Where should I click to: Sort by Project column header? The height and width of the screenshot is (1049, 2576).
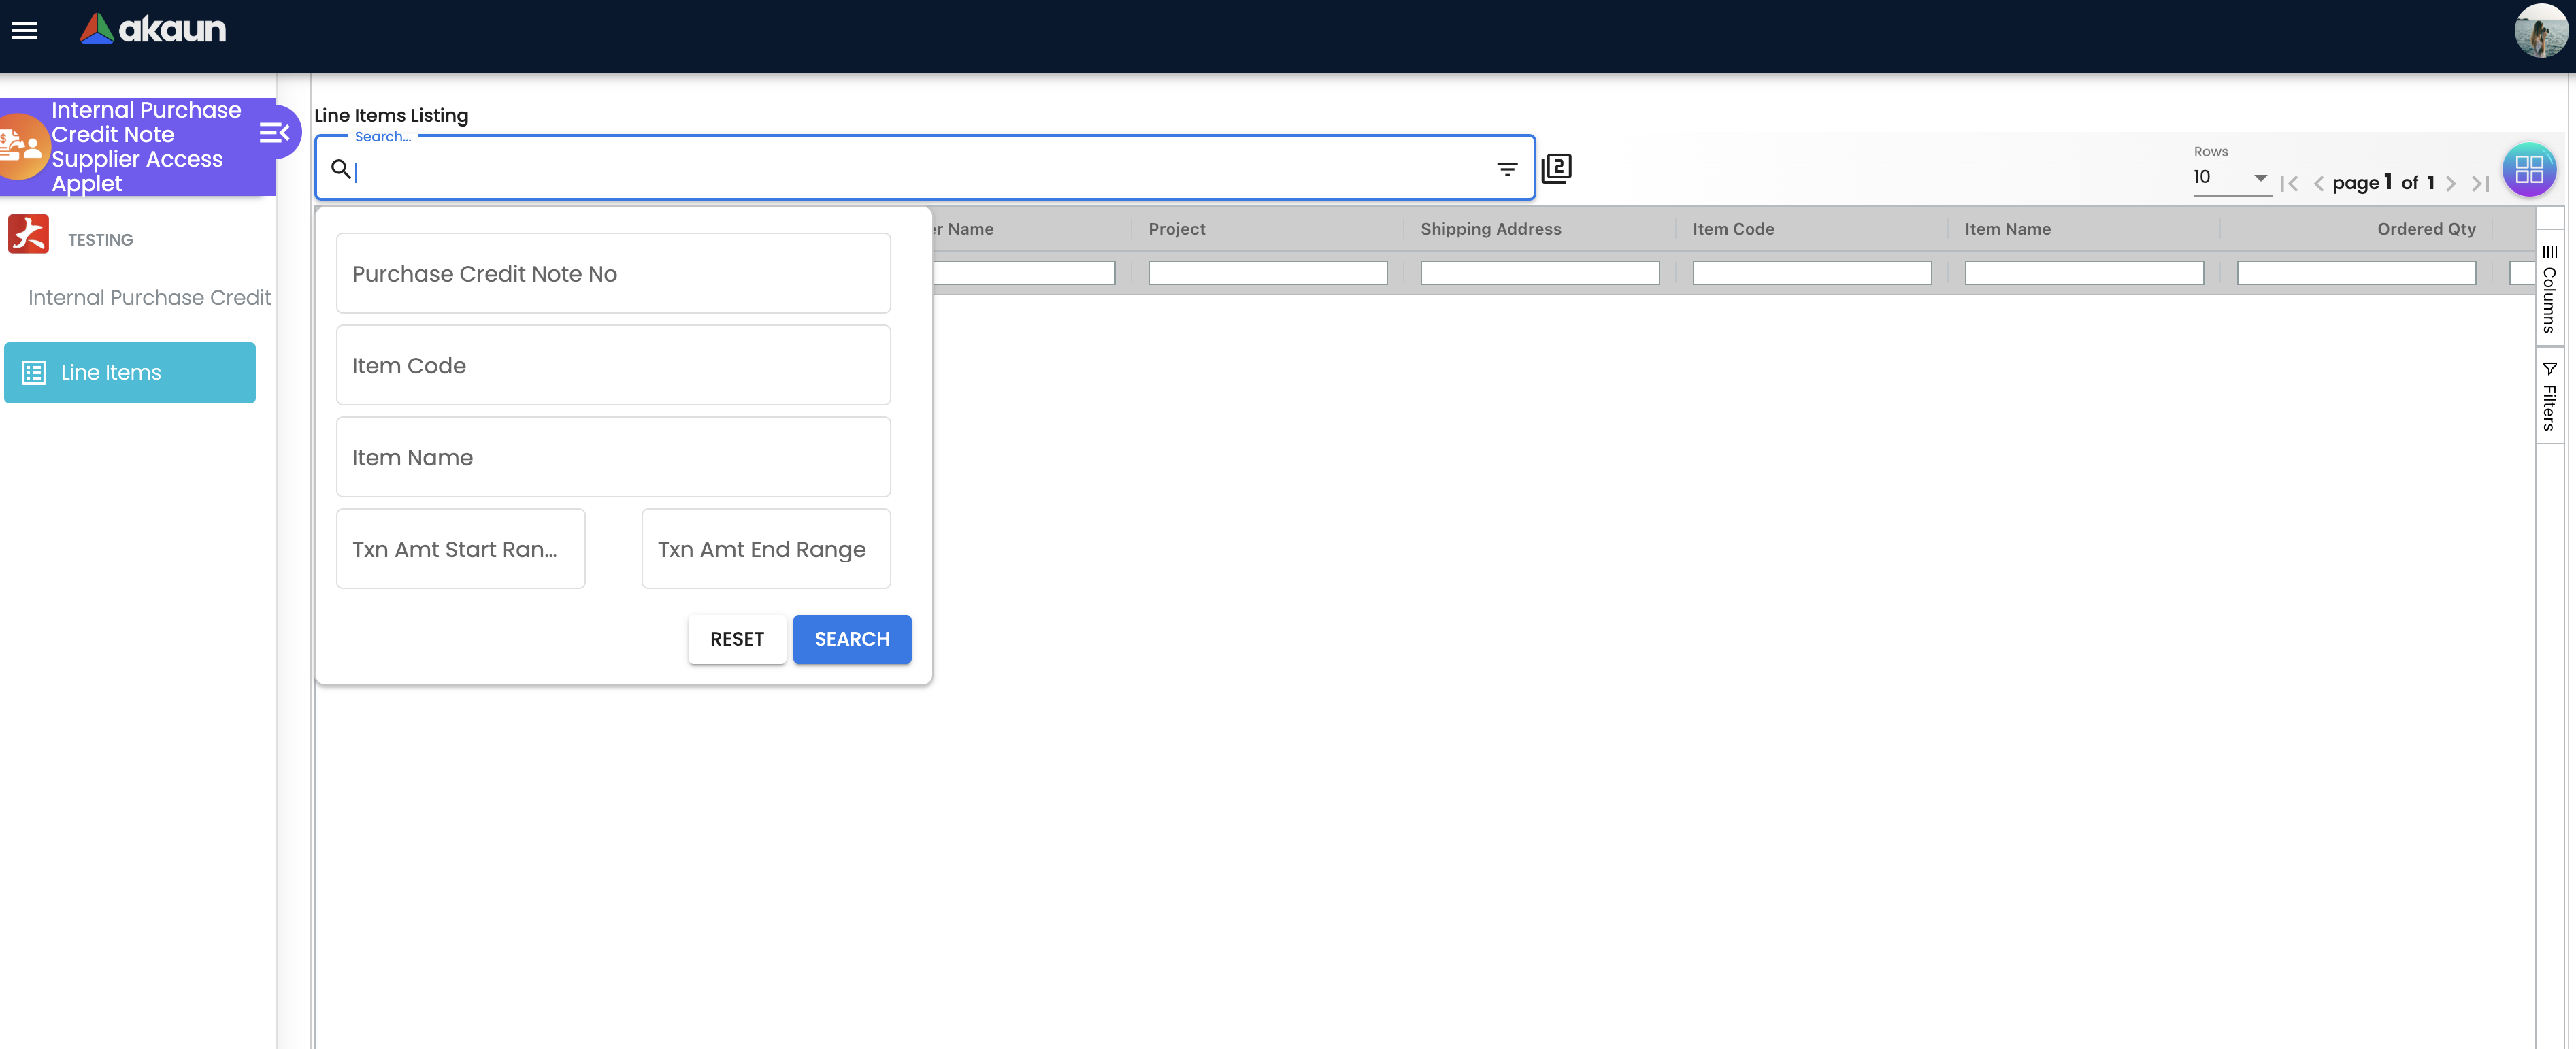tap(1177, 229)
